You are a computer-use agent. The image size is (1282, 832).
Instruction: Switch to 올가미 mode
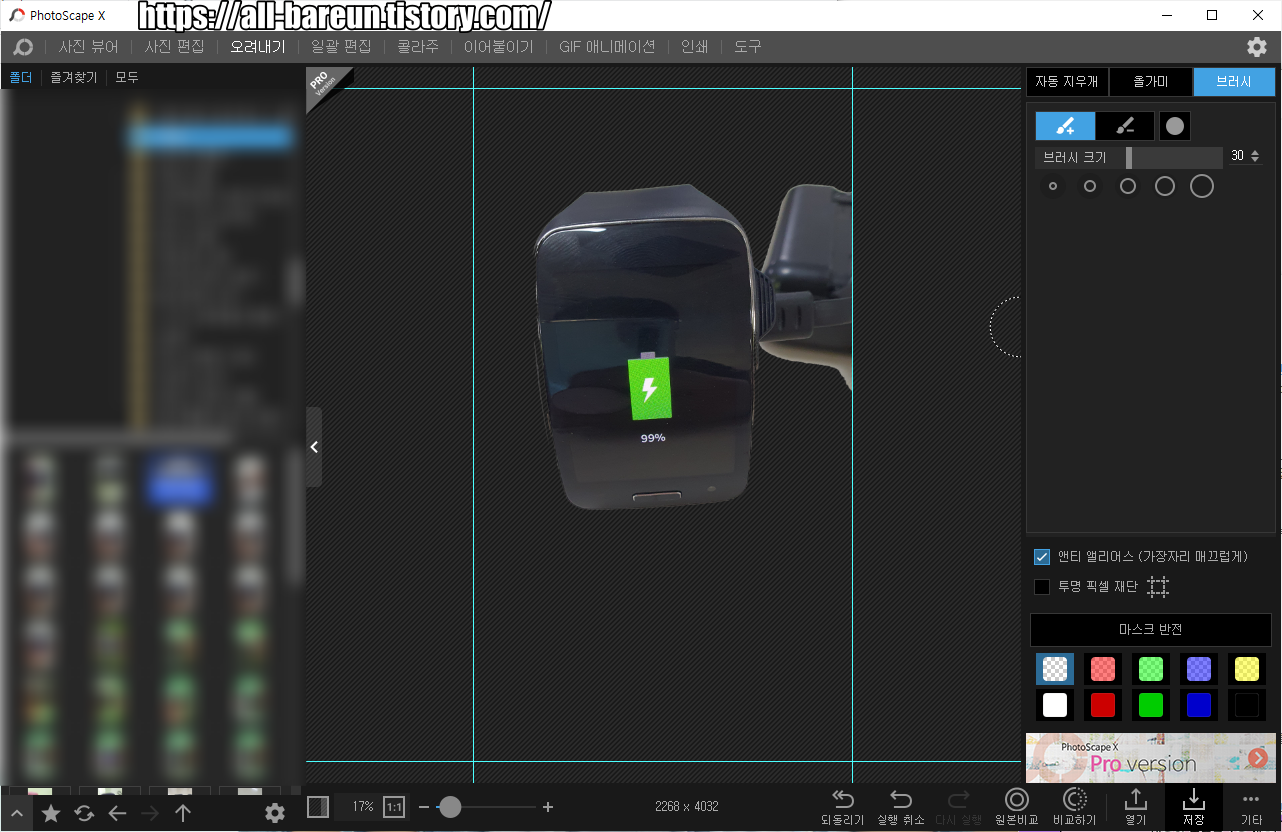1150,82
